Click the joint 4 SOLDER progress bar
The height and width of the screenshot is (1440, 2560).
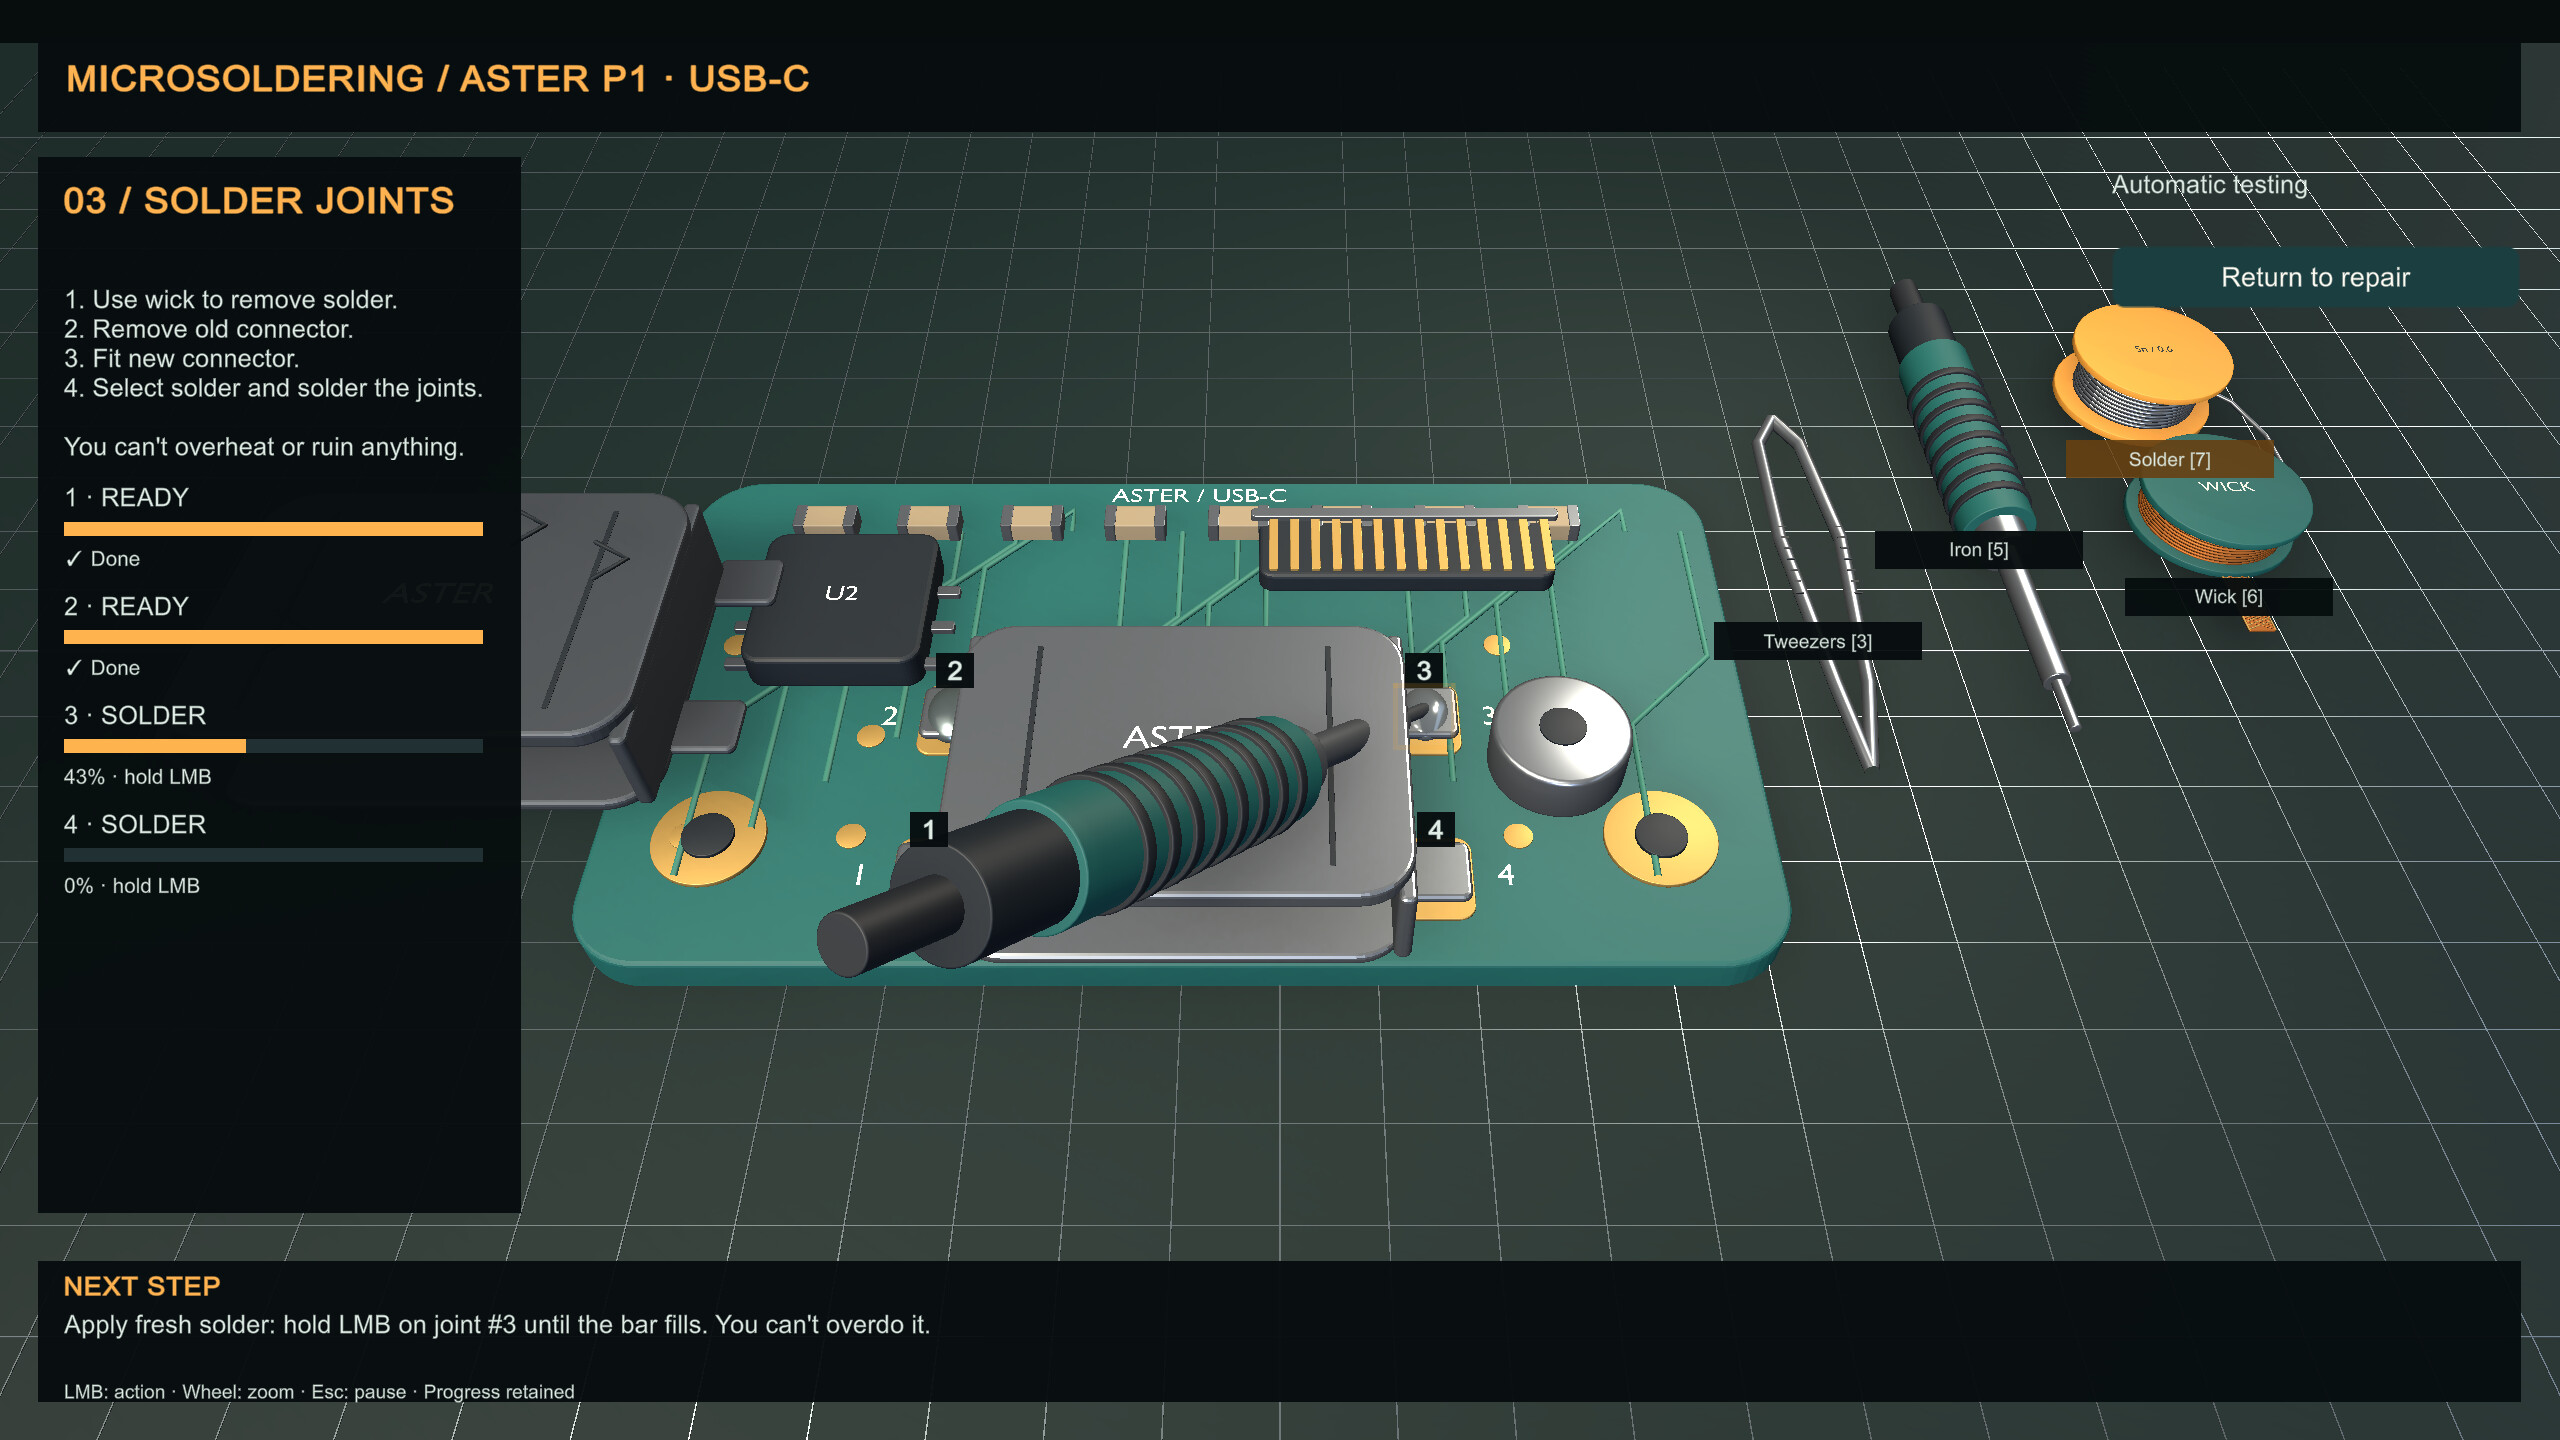[x=273, y=855]
